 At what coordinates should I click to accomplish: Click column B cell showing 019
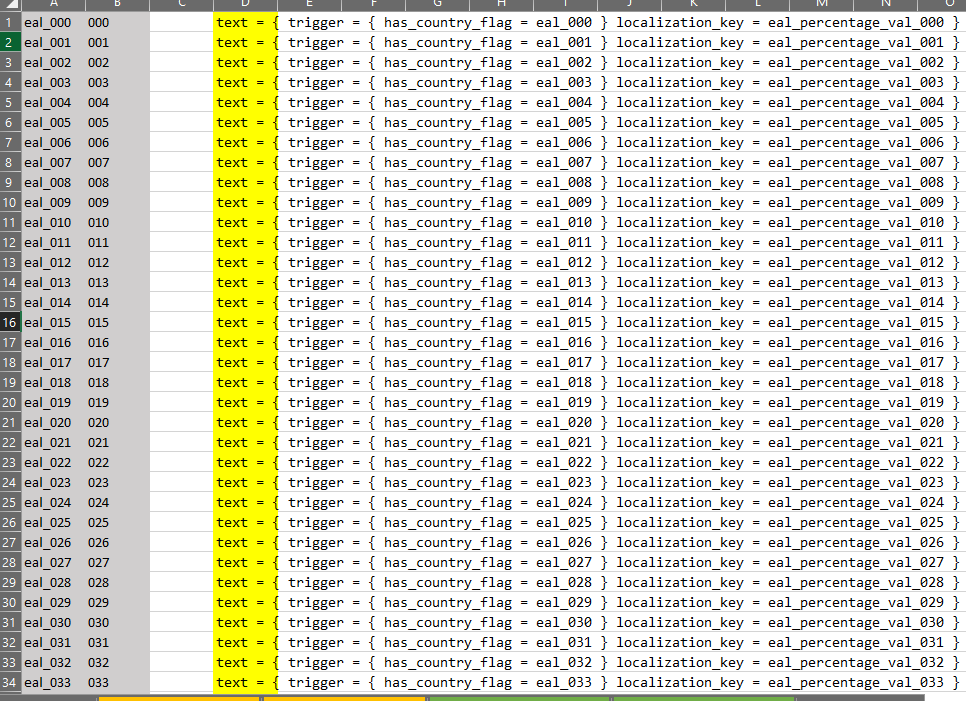click(x=117, y=403)
